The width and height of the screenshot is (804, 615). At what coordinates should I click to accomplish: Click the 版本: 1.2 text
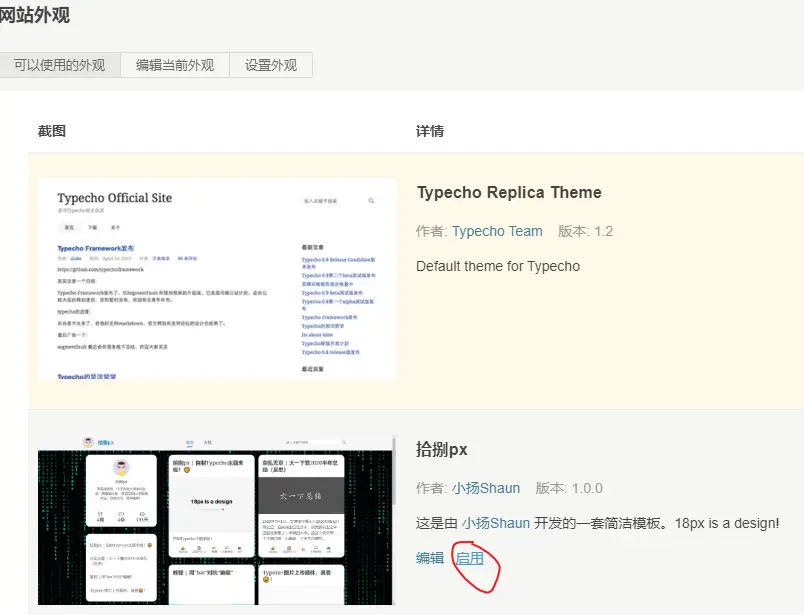click(x=585, y=231)
